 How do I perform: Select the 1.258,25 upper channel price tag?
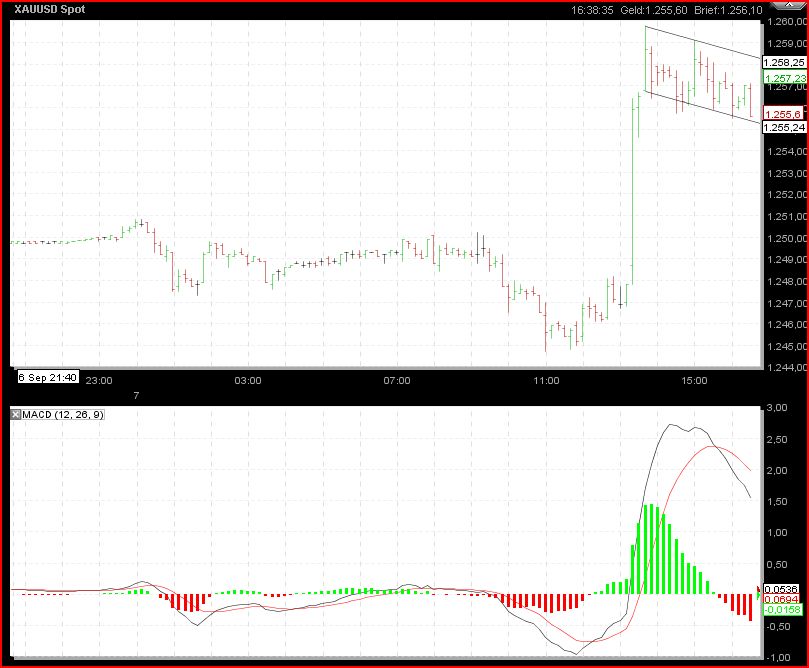pyautogui.click(x=783, y=62)
